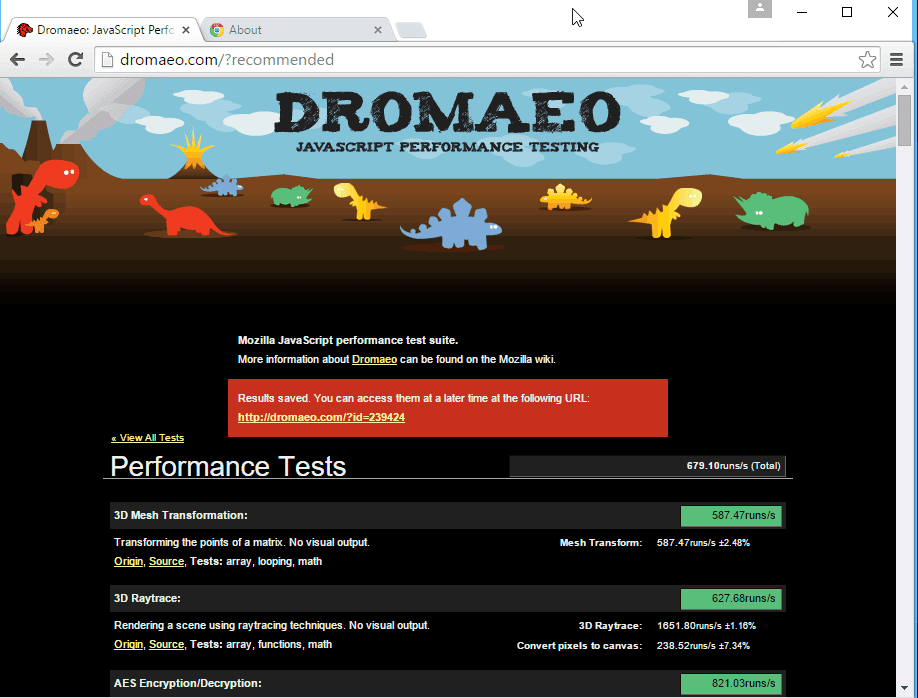Close the About tab
Viewport: 918px width, 698px height.
(x=378, y=30)
